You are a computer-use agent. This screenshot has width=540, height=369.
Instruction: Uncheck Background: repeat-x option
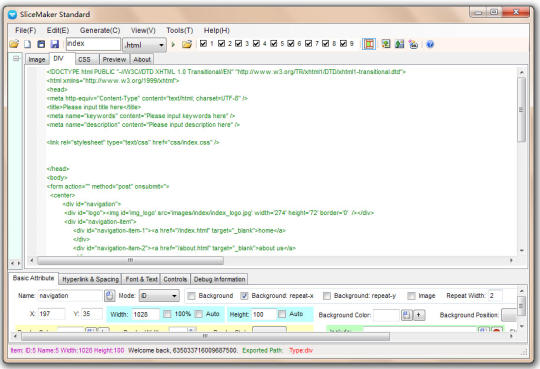pos(244,296)
